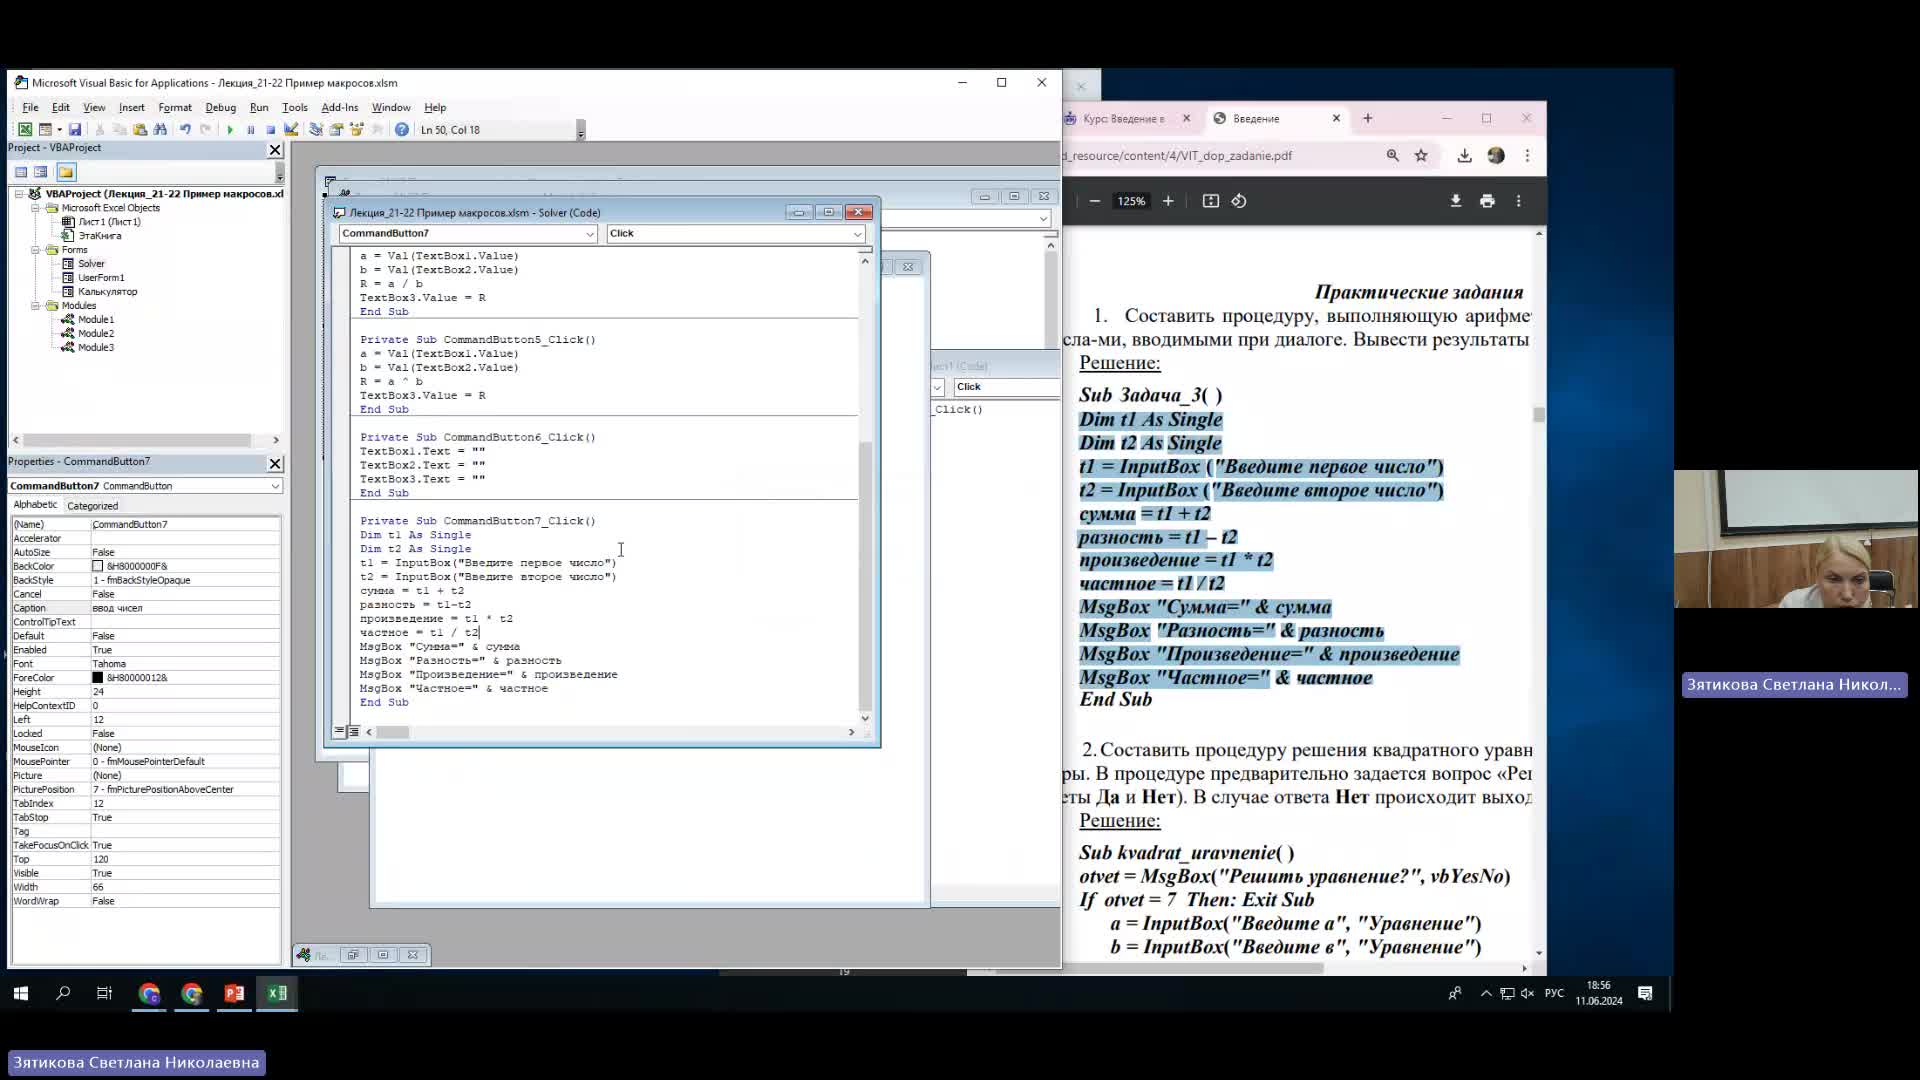The image size is (1920, 1080).
Task: Save the project with the floppy disk icon
Action: pyautogui.click(x=75, y=130)
